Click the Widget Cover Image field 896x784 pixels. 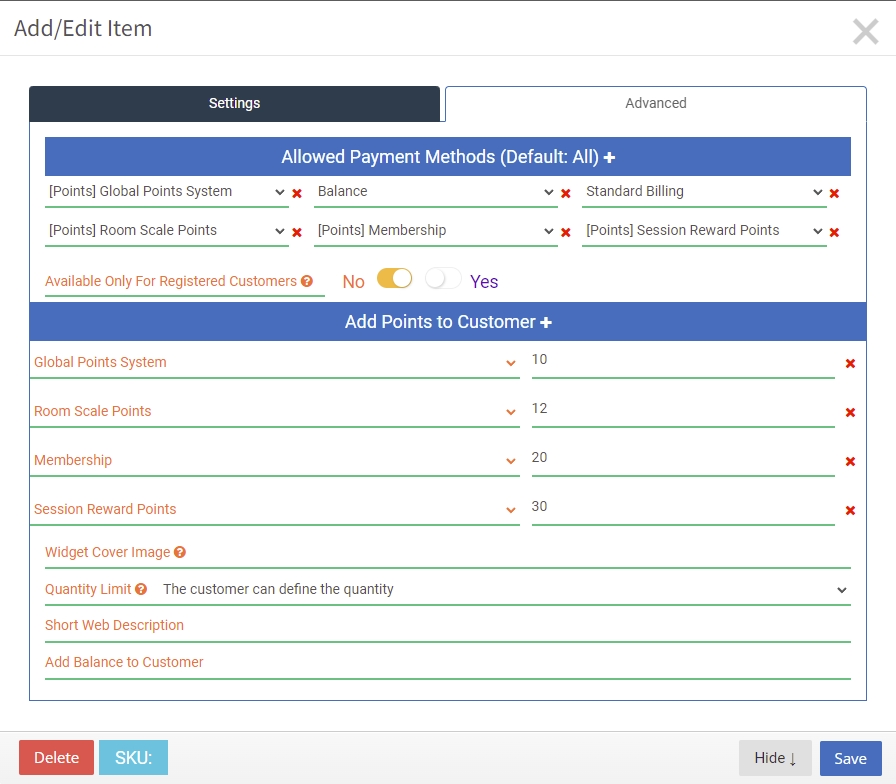tap(447, 553)
